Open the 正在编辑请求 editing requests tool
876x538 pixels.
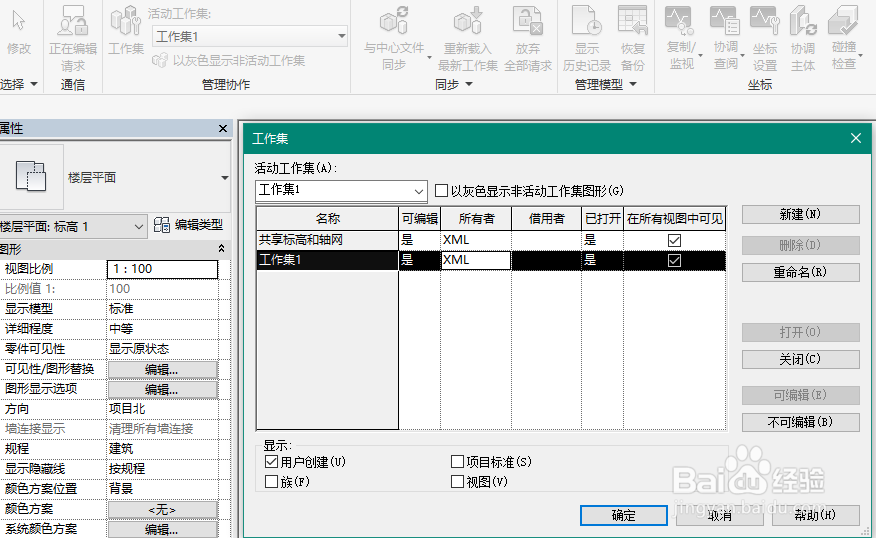click(x=73, y=38)
